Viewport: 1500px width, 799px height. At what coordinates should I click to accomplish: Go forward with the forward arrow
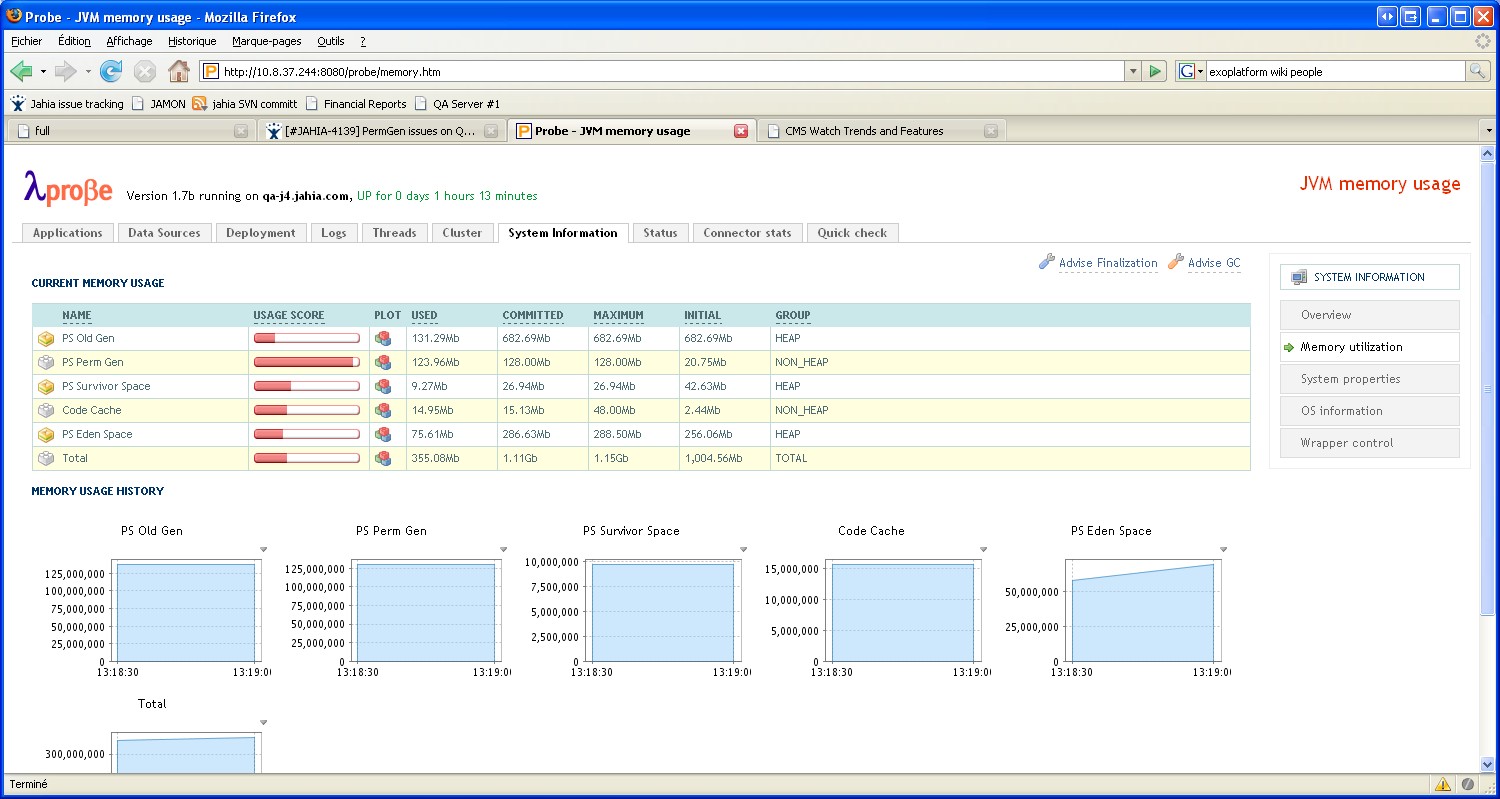click(66, 71)
